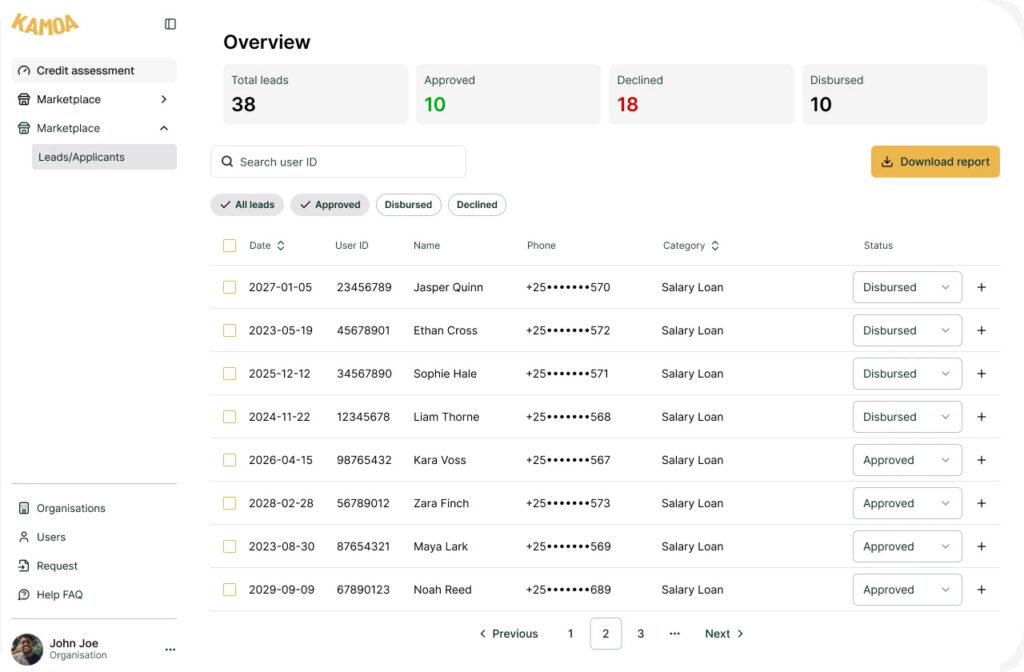Screen dimensions: 1024x672
Task: Click the Kamoa logo
Action: (x=45, y=24)
